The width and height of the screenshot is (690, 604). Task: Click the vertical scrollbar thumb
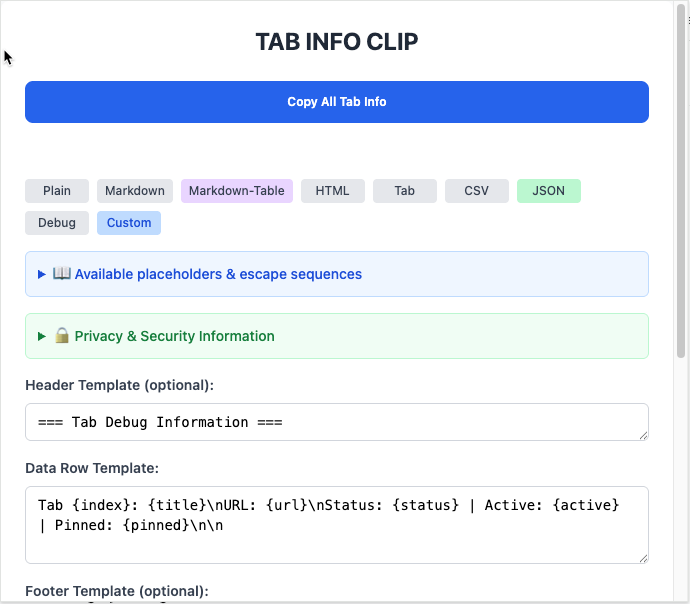(x=681, y=180)
